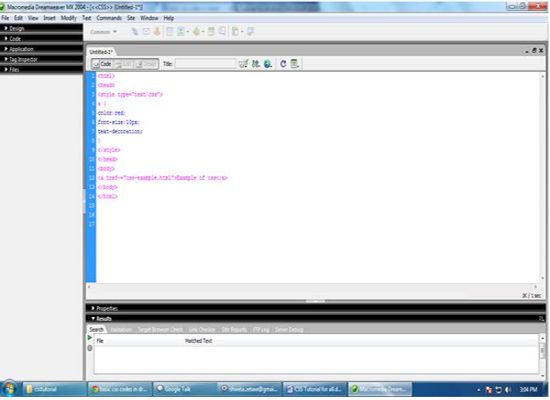Click the Media insert icon
The image size is (550, 400).
click(x=196, y=32)
